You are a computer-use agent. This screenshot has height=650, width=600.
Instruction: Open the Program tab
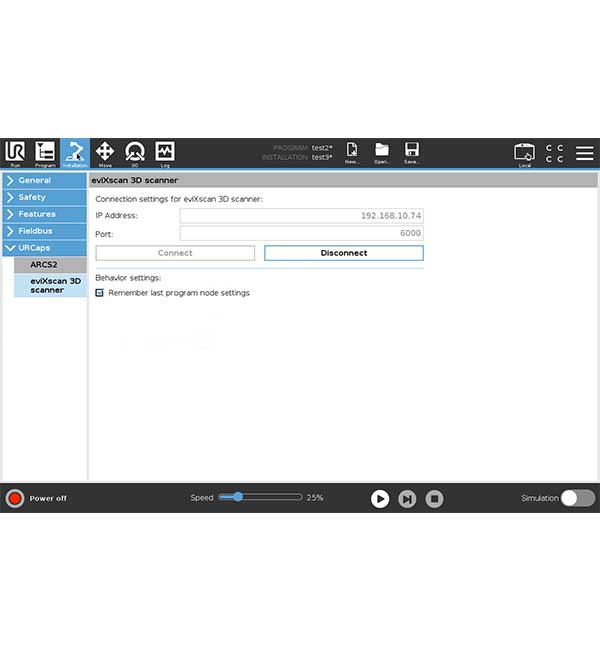pos(45,153)
